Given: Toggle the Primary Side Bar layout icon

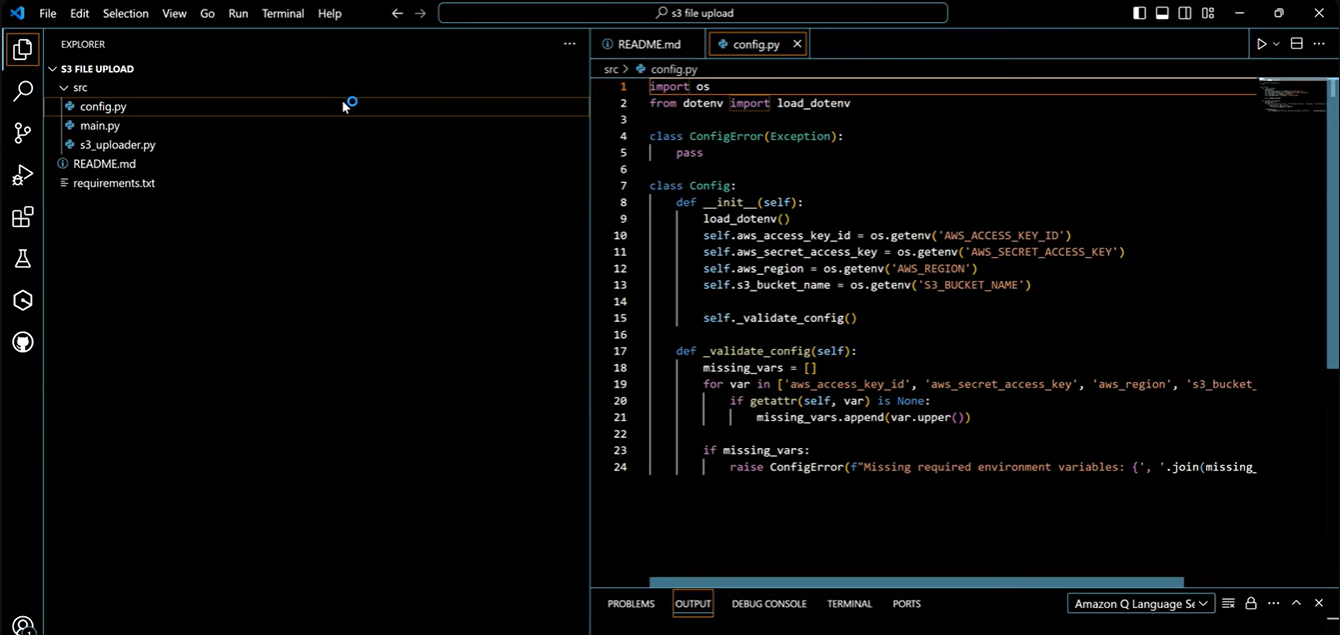Looking at the screenshot, I should (x=1140, y=13).
